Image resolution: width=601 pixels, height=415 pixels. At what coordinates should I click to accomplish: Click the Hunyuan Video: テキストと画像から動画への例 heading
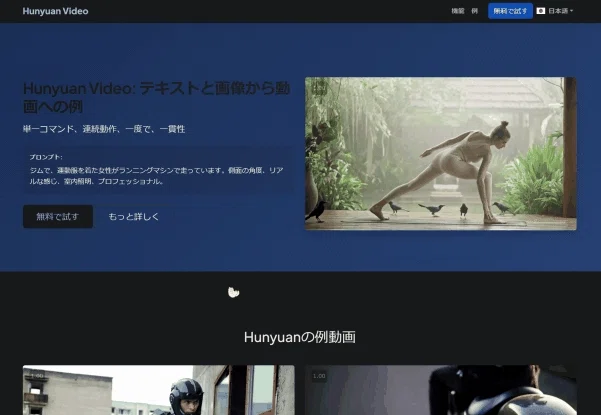[156, 97]
